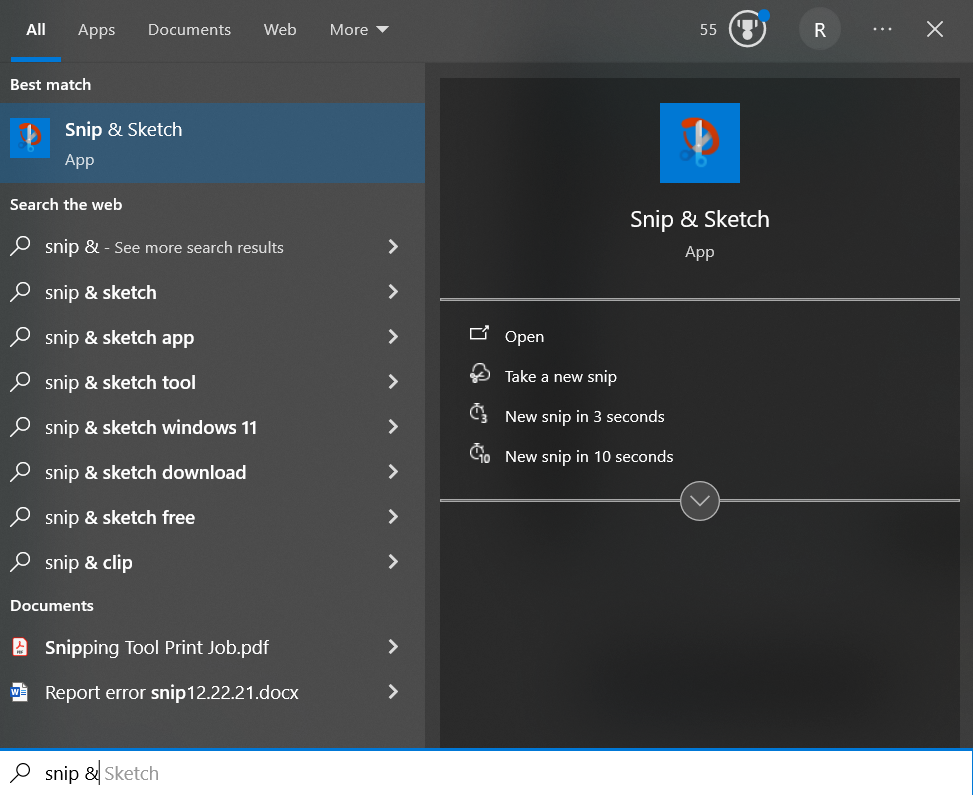
Task: Click the search box magnifier icon
Action: [x=20, y=772]
